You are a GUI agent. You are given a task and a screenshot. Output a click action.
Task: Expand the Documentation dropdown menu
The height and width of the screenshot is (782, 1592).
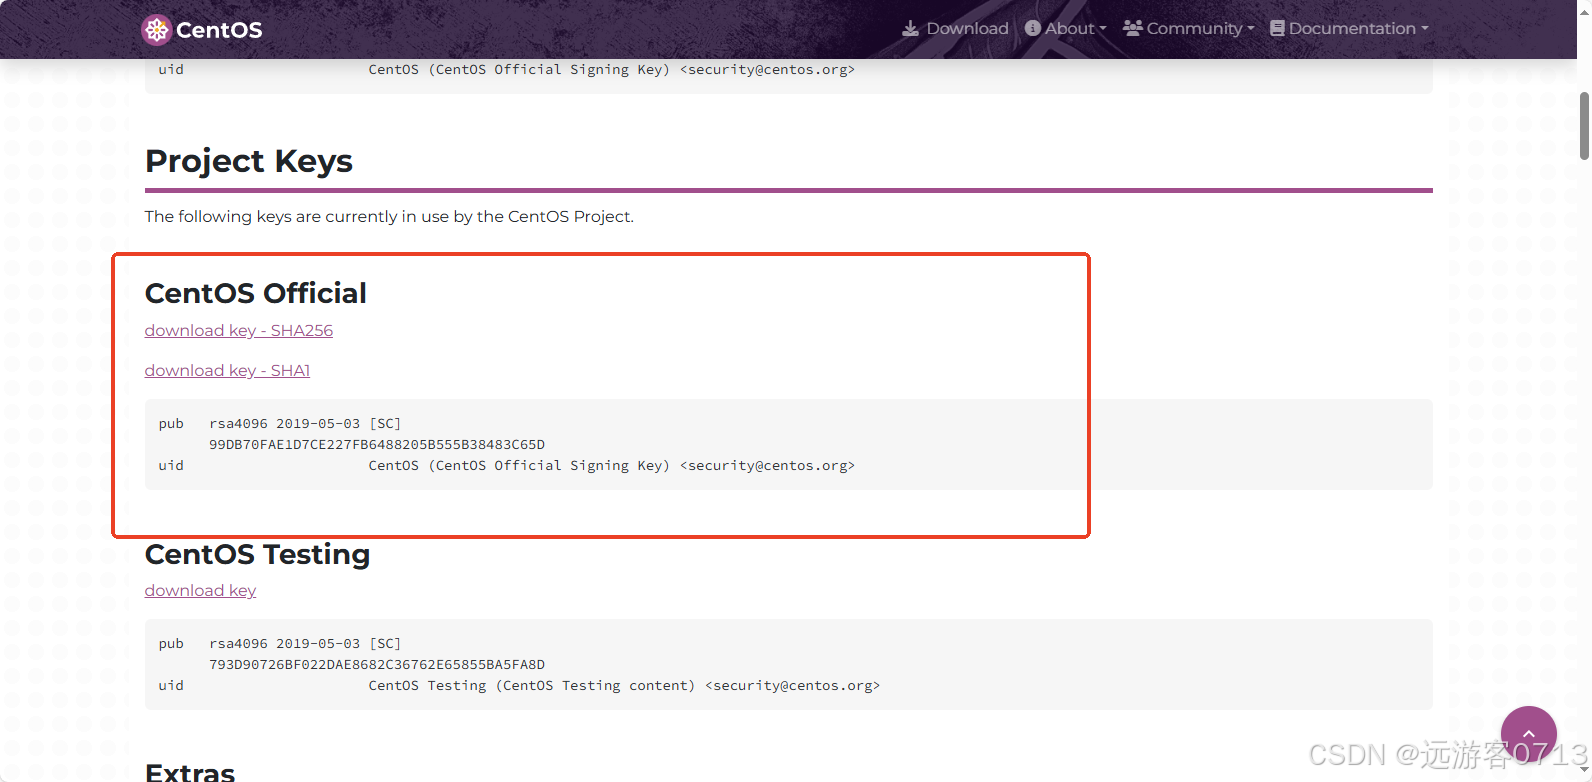1349,28
